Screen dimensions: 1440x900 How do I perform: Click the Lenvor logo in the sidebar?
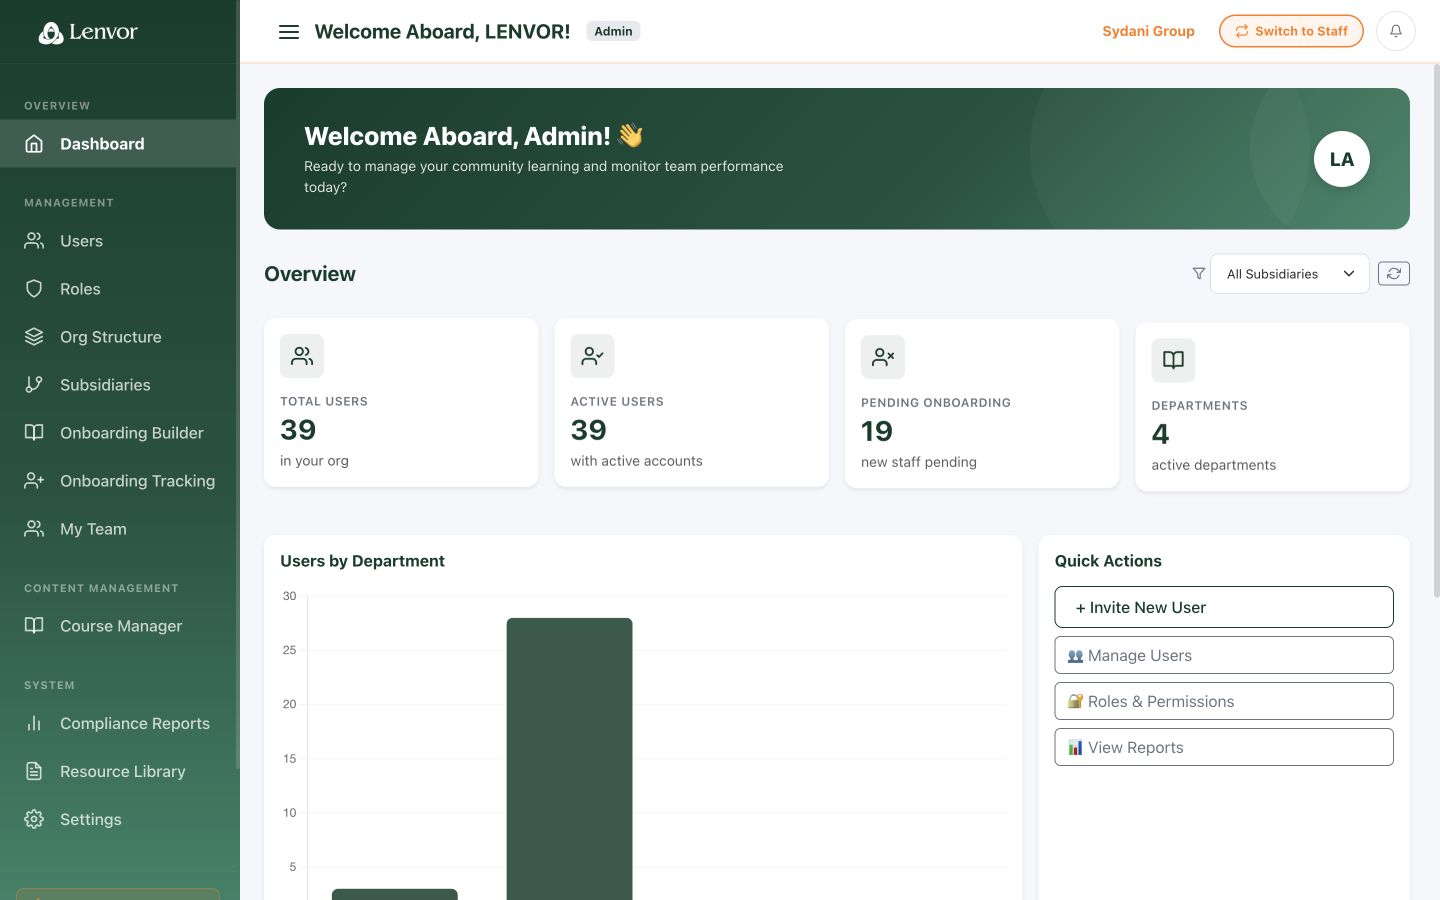point(88,32)
